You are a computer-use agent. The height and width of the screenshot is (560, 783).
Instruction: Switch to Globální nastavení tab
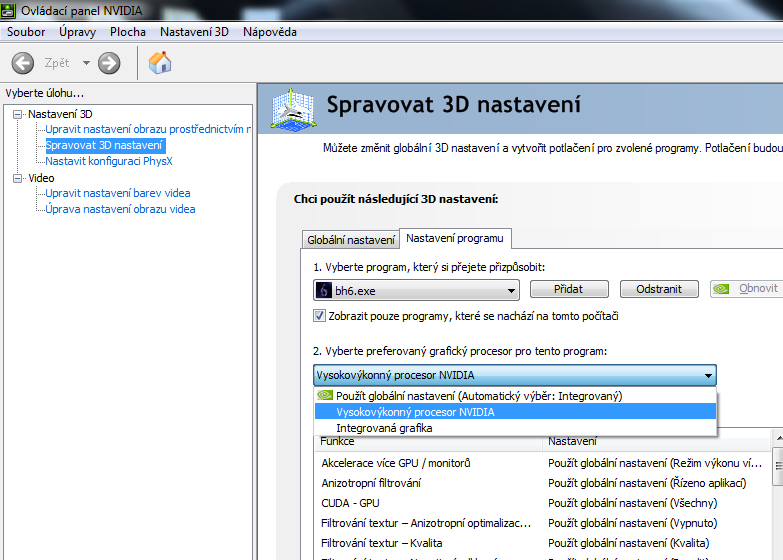(351, 240)
